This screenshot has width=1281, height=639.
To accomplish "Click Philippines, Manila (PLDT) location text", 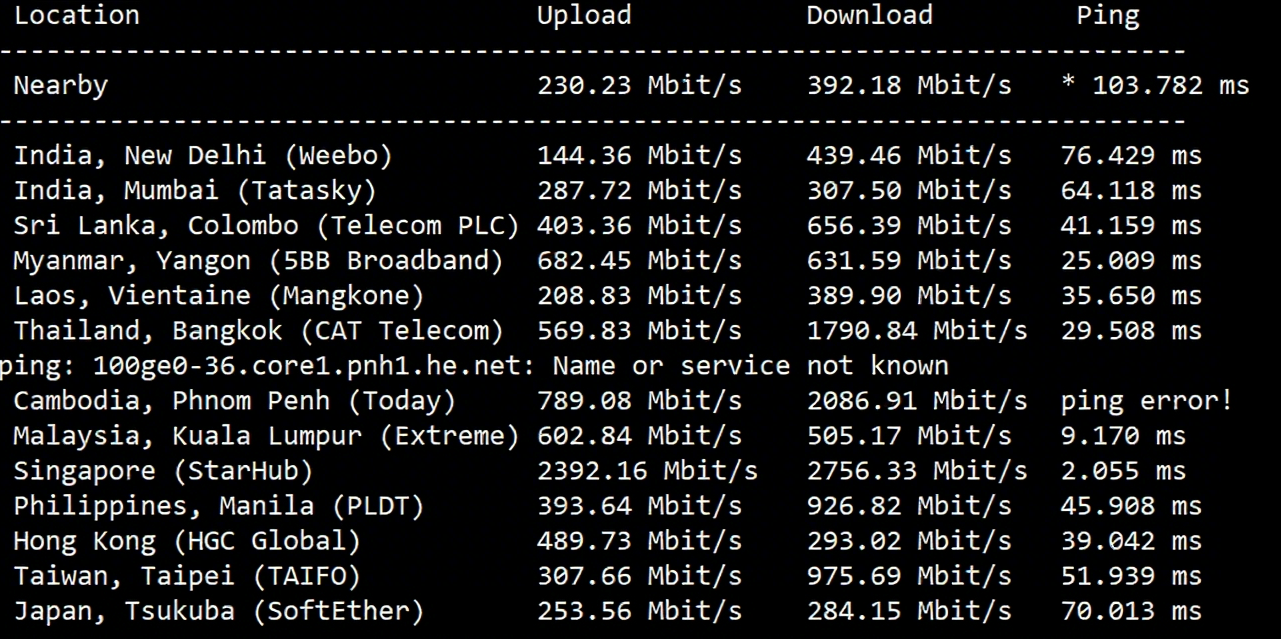I will (x=219, y=506).
